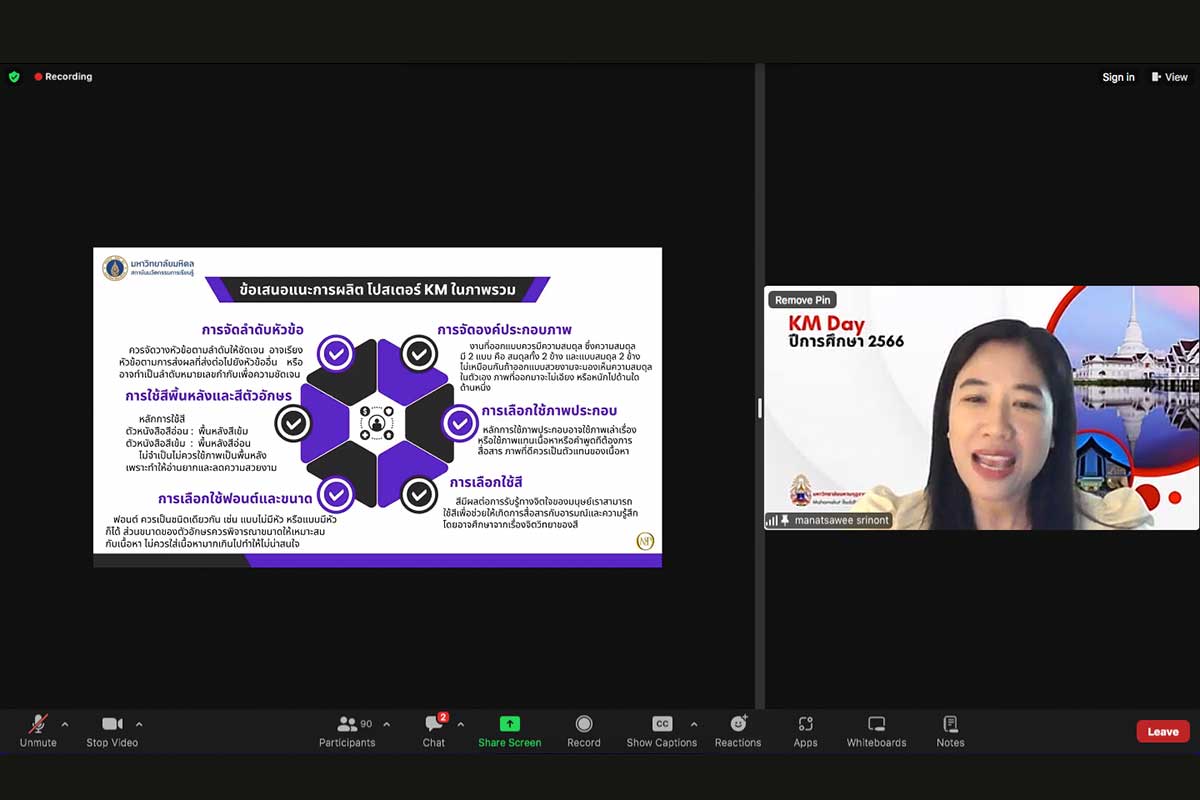Open the Chat panel
This screenshot has height=800, width=1200.
coord(434,725)
